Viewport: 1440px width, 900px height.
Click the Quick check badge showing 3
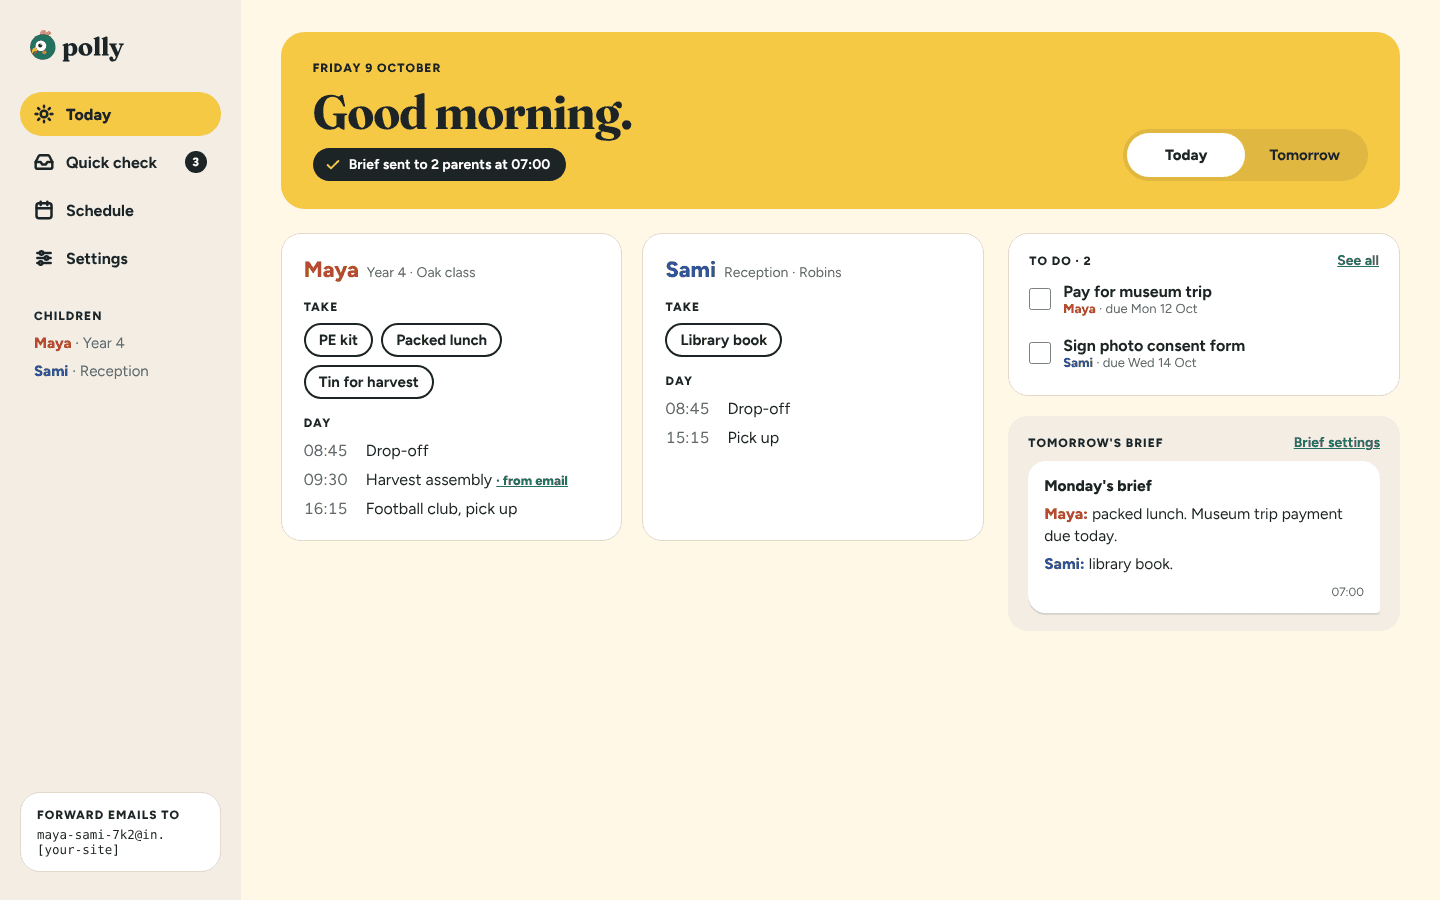pos(196,162)
